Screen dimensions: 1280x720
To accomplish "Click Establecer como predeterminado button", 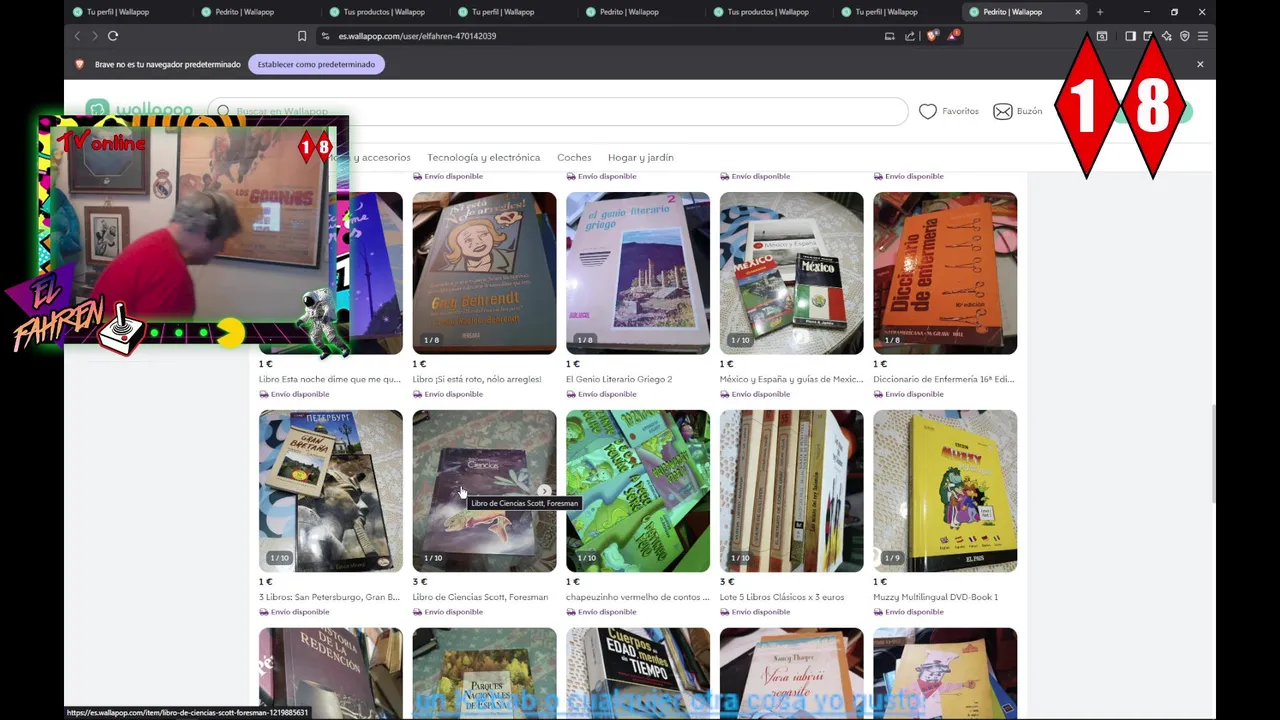I will [316, 64].
